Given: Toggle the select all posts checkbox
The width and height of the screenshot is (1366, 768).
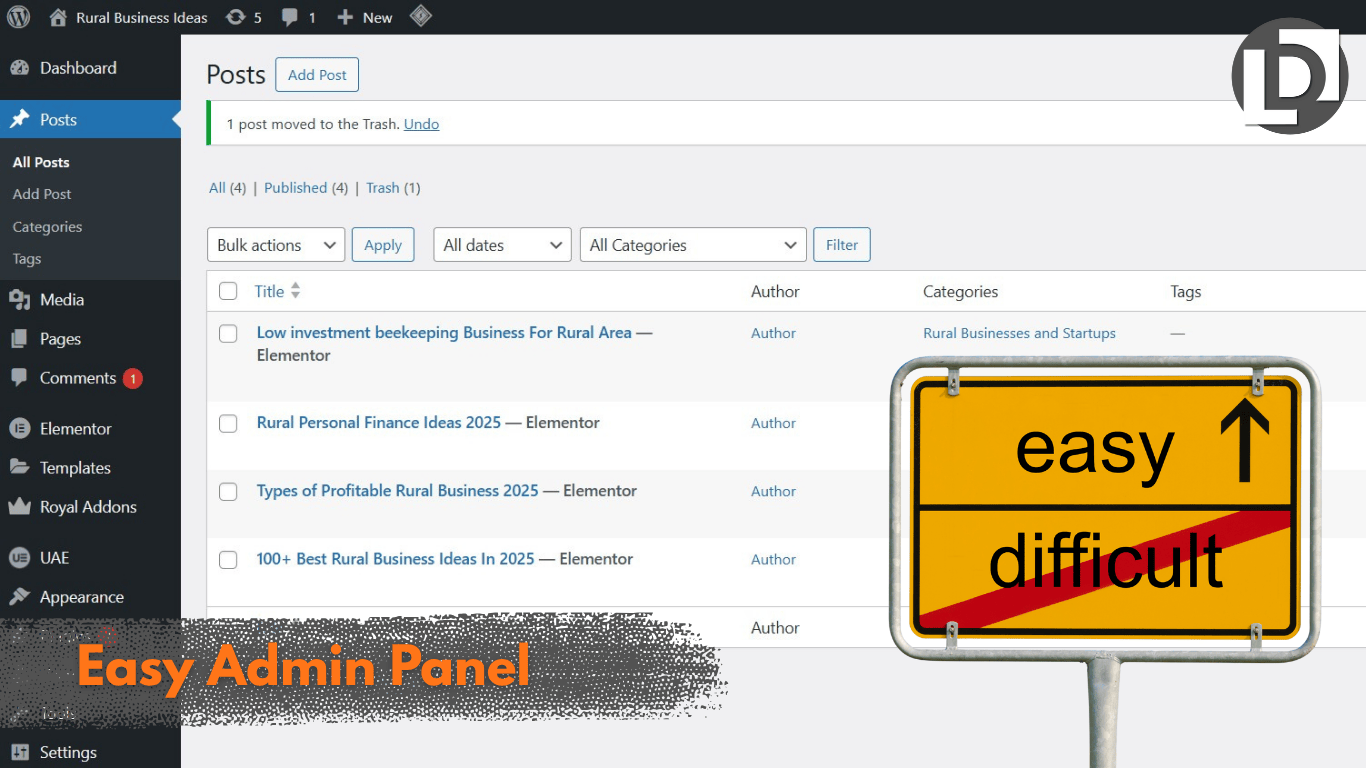Looking at the screenshot, I should point(228,291).
